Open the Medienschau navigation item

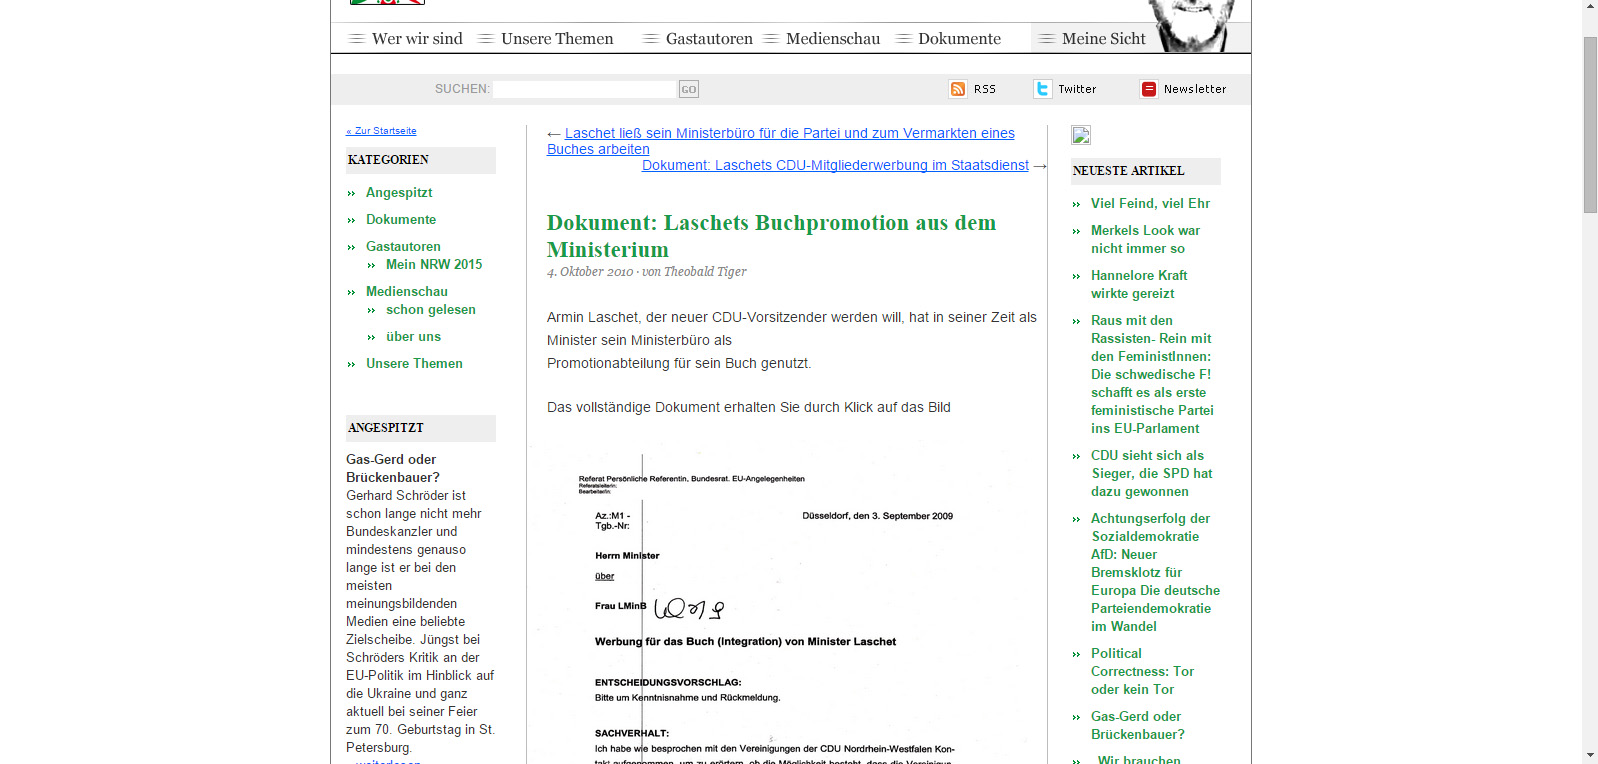832,39
